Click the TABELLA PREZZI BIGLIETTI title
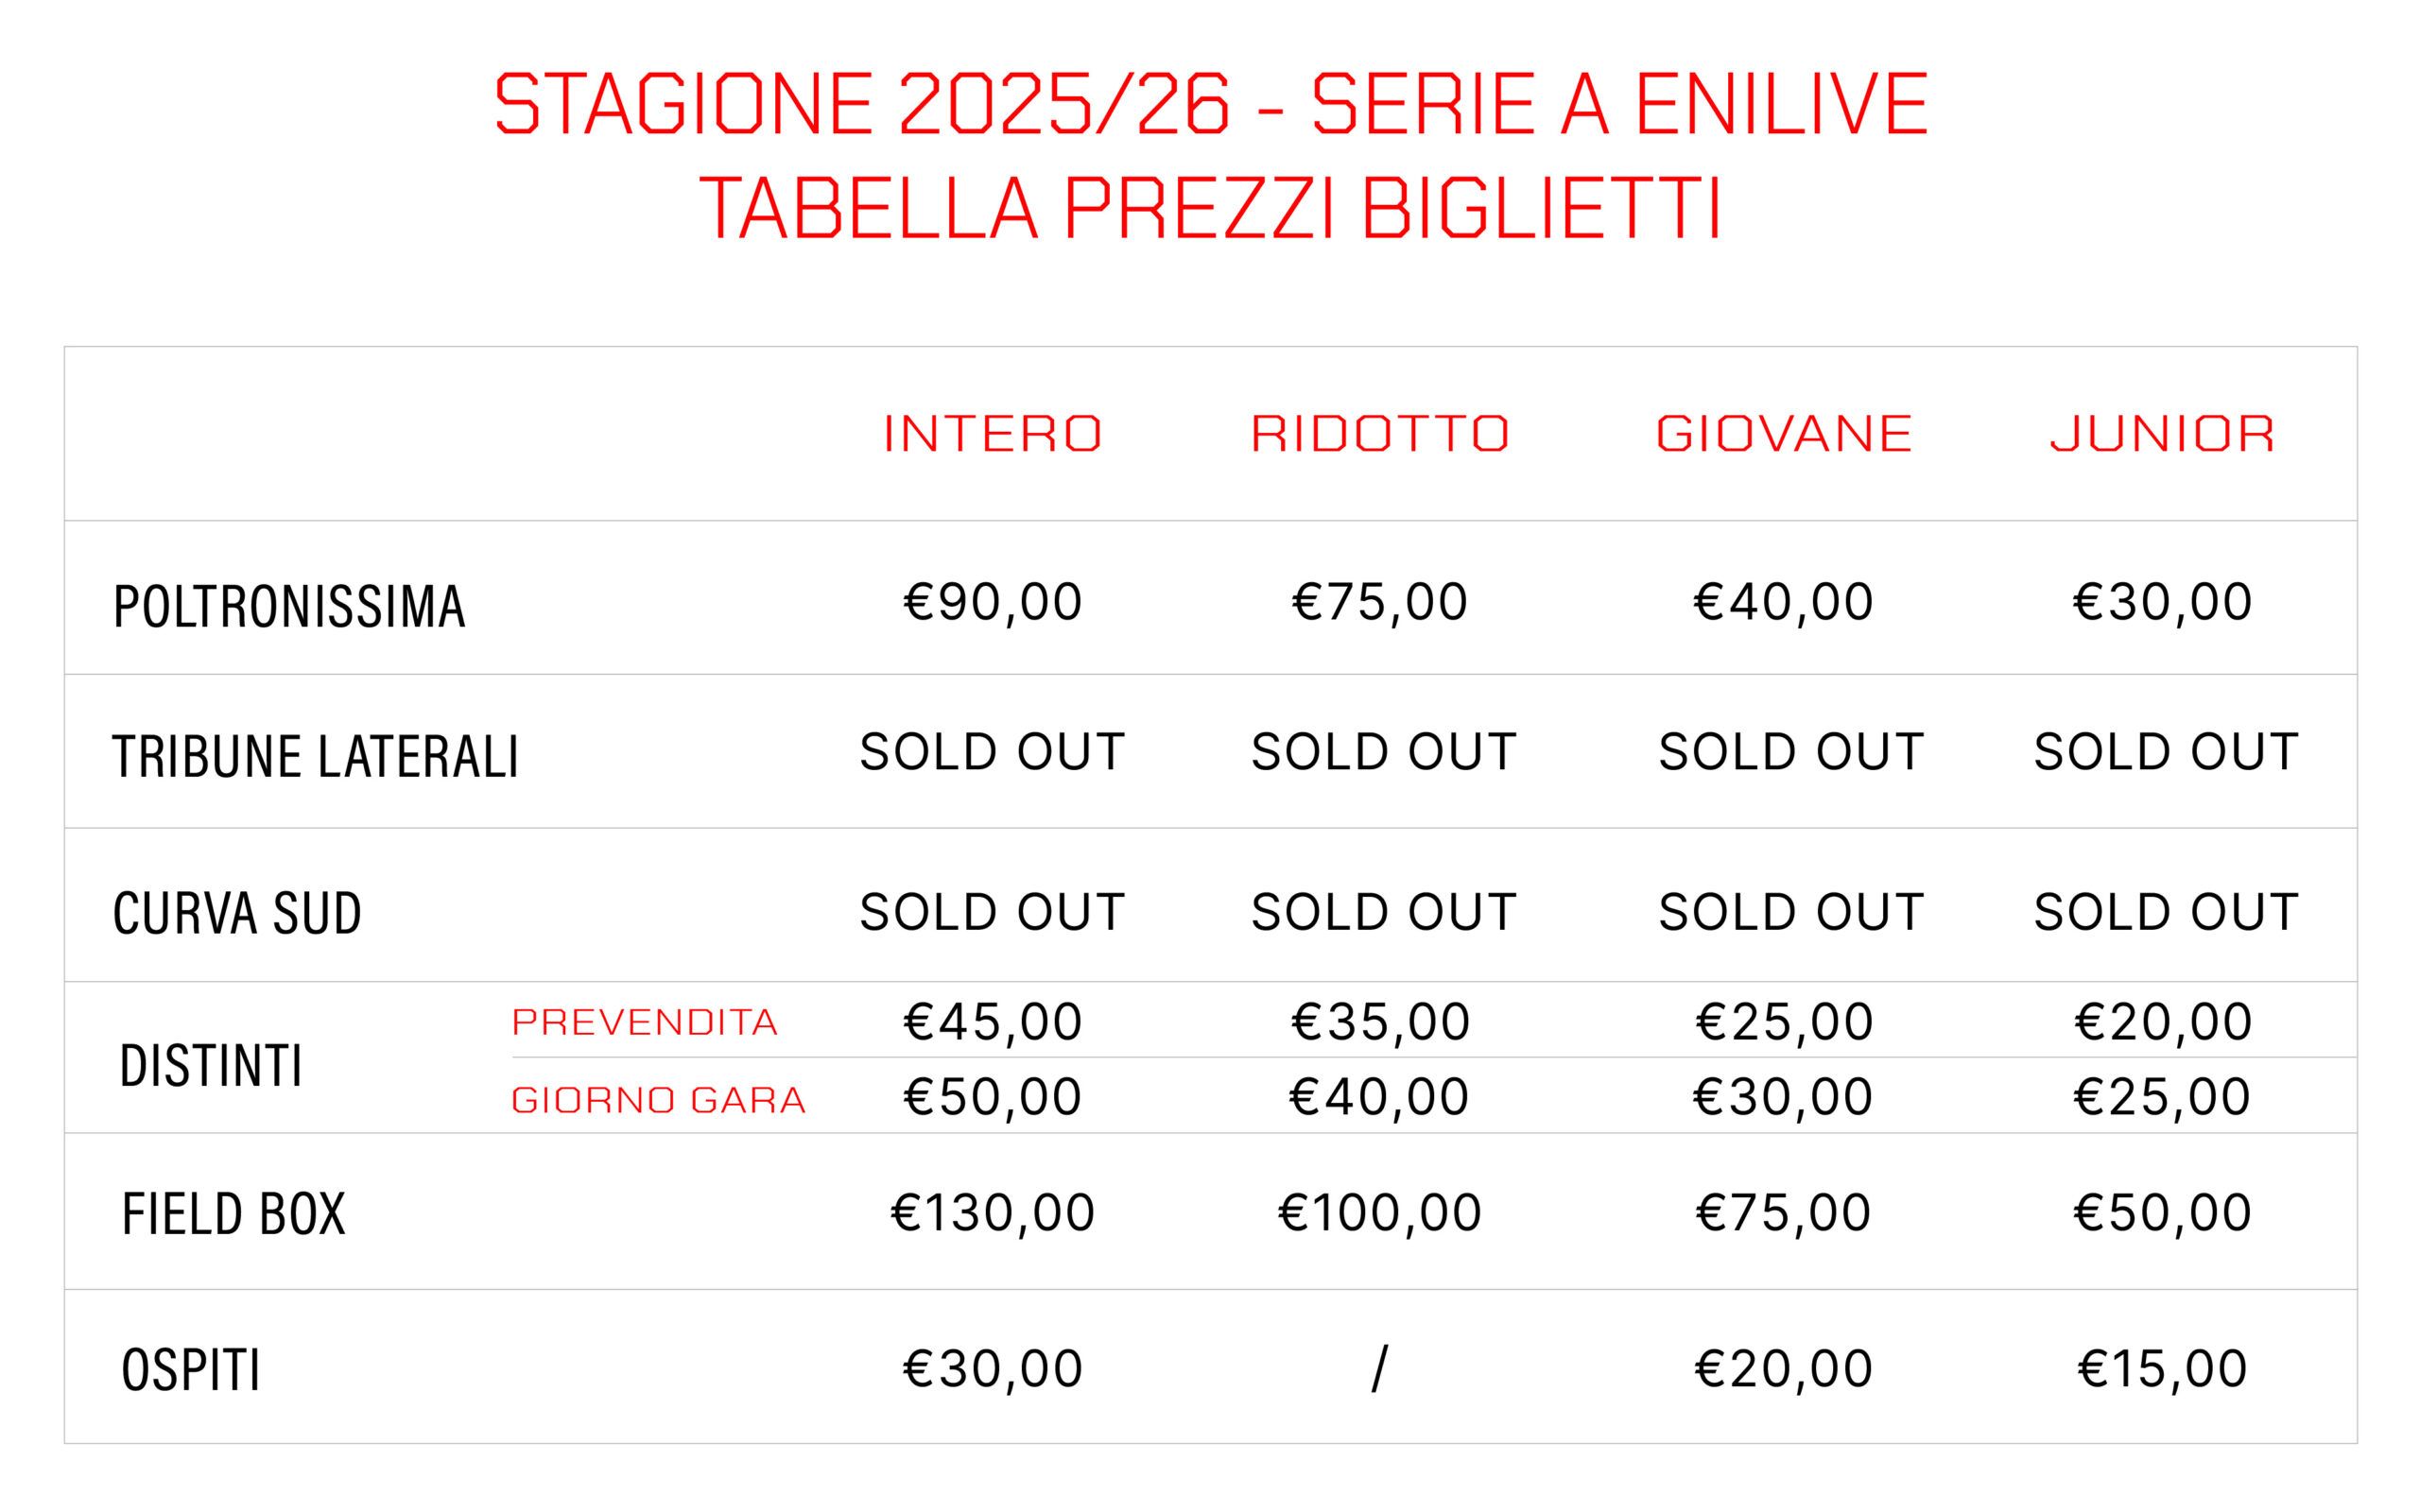 (1210, 208)
